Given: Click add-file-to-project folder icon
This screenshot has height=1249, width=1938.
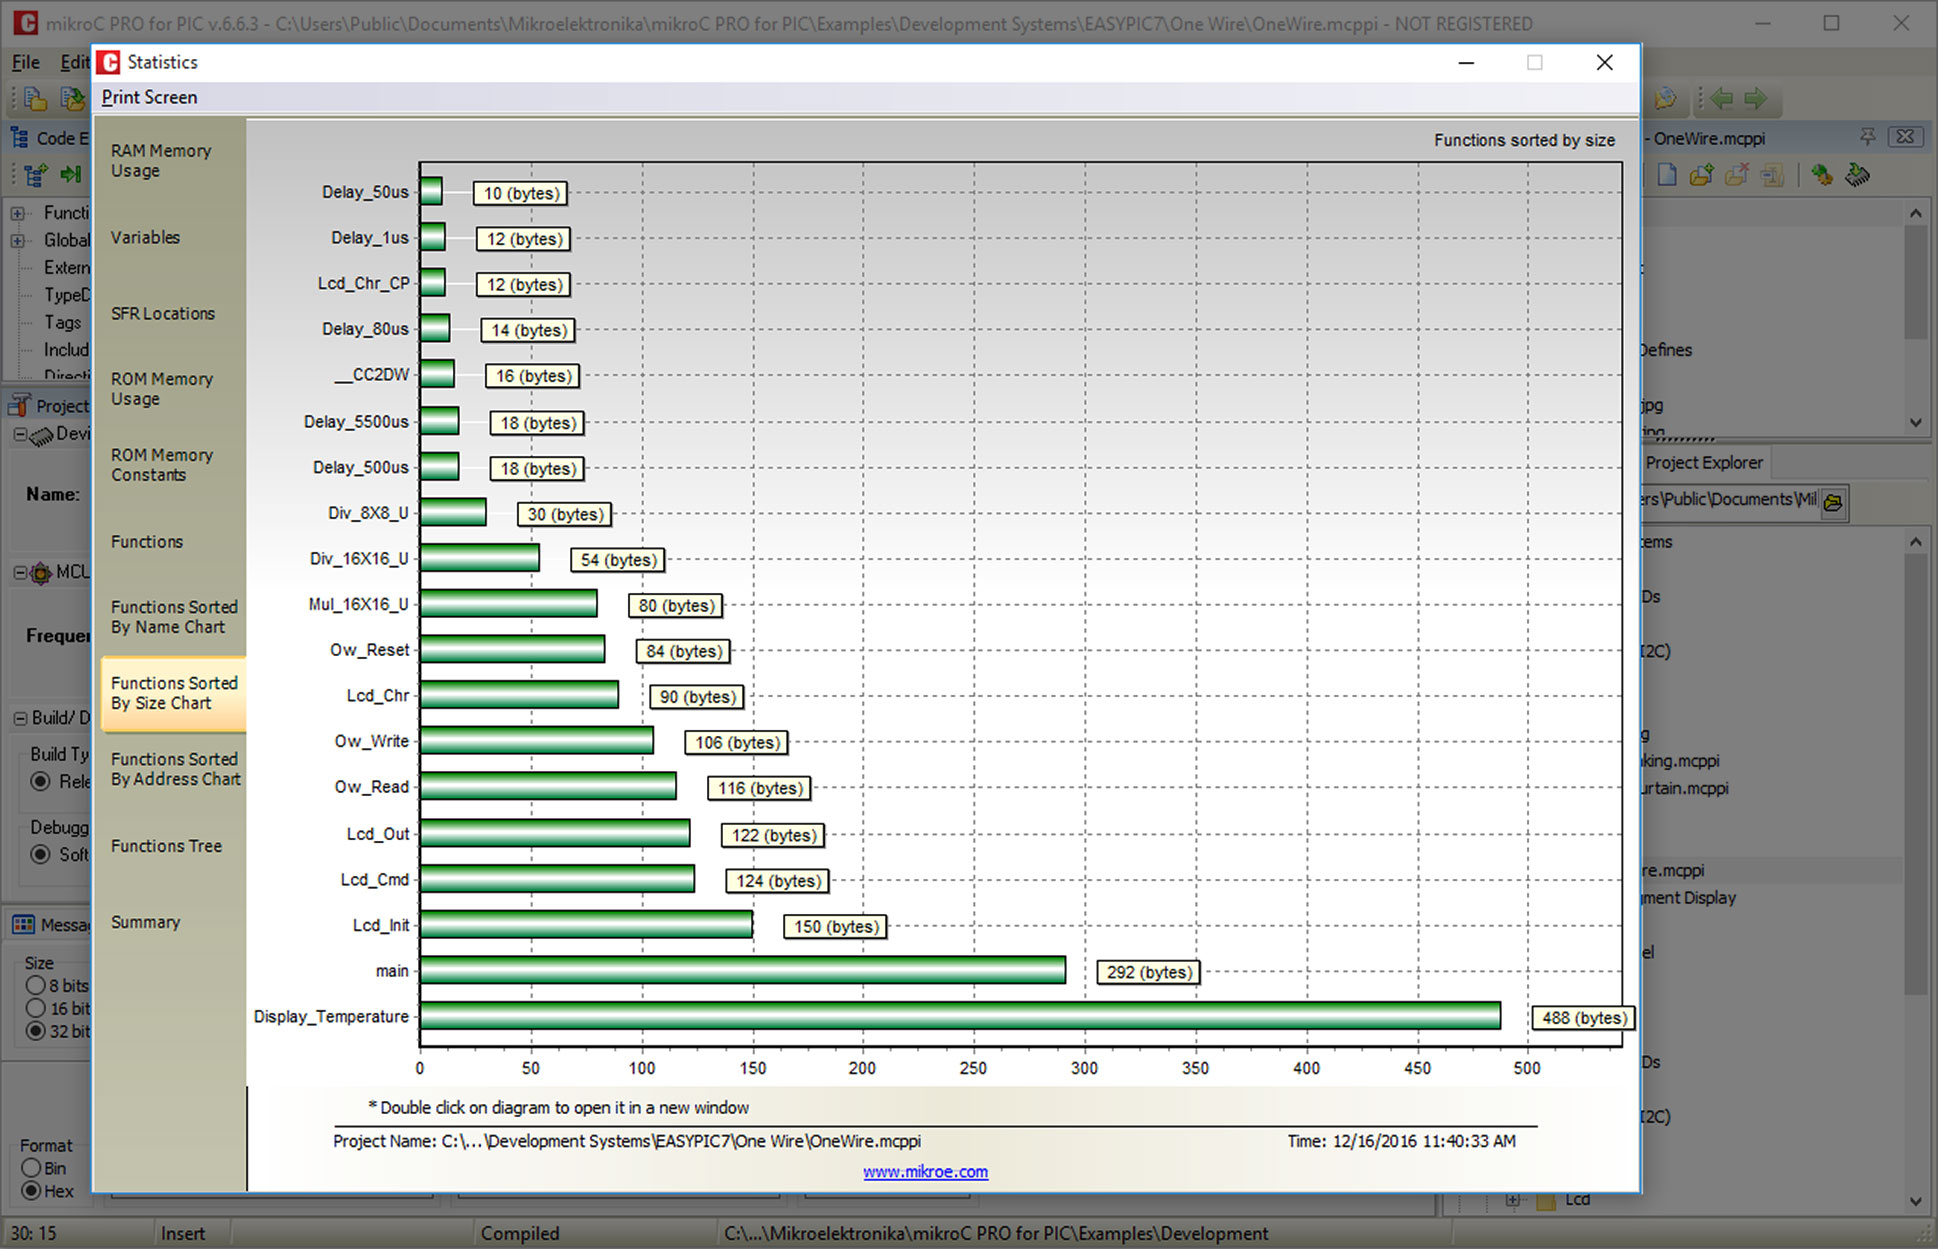Looking at the screenshot, I should tap(1701, 175).
